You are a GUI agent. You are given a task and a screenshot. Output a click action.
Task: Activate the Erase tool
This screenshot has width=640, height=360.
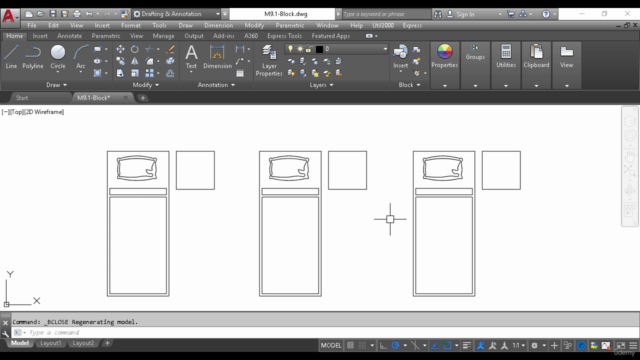coord(170,49)
